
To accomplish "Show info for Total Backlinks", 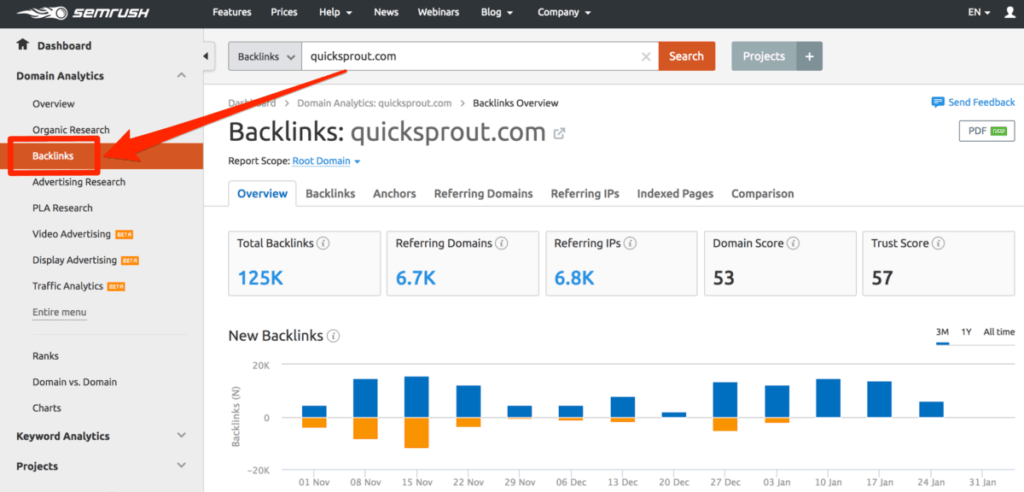I will tap(323, 243).
